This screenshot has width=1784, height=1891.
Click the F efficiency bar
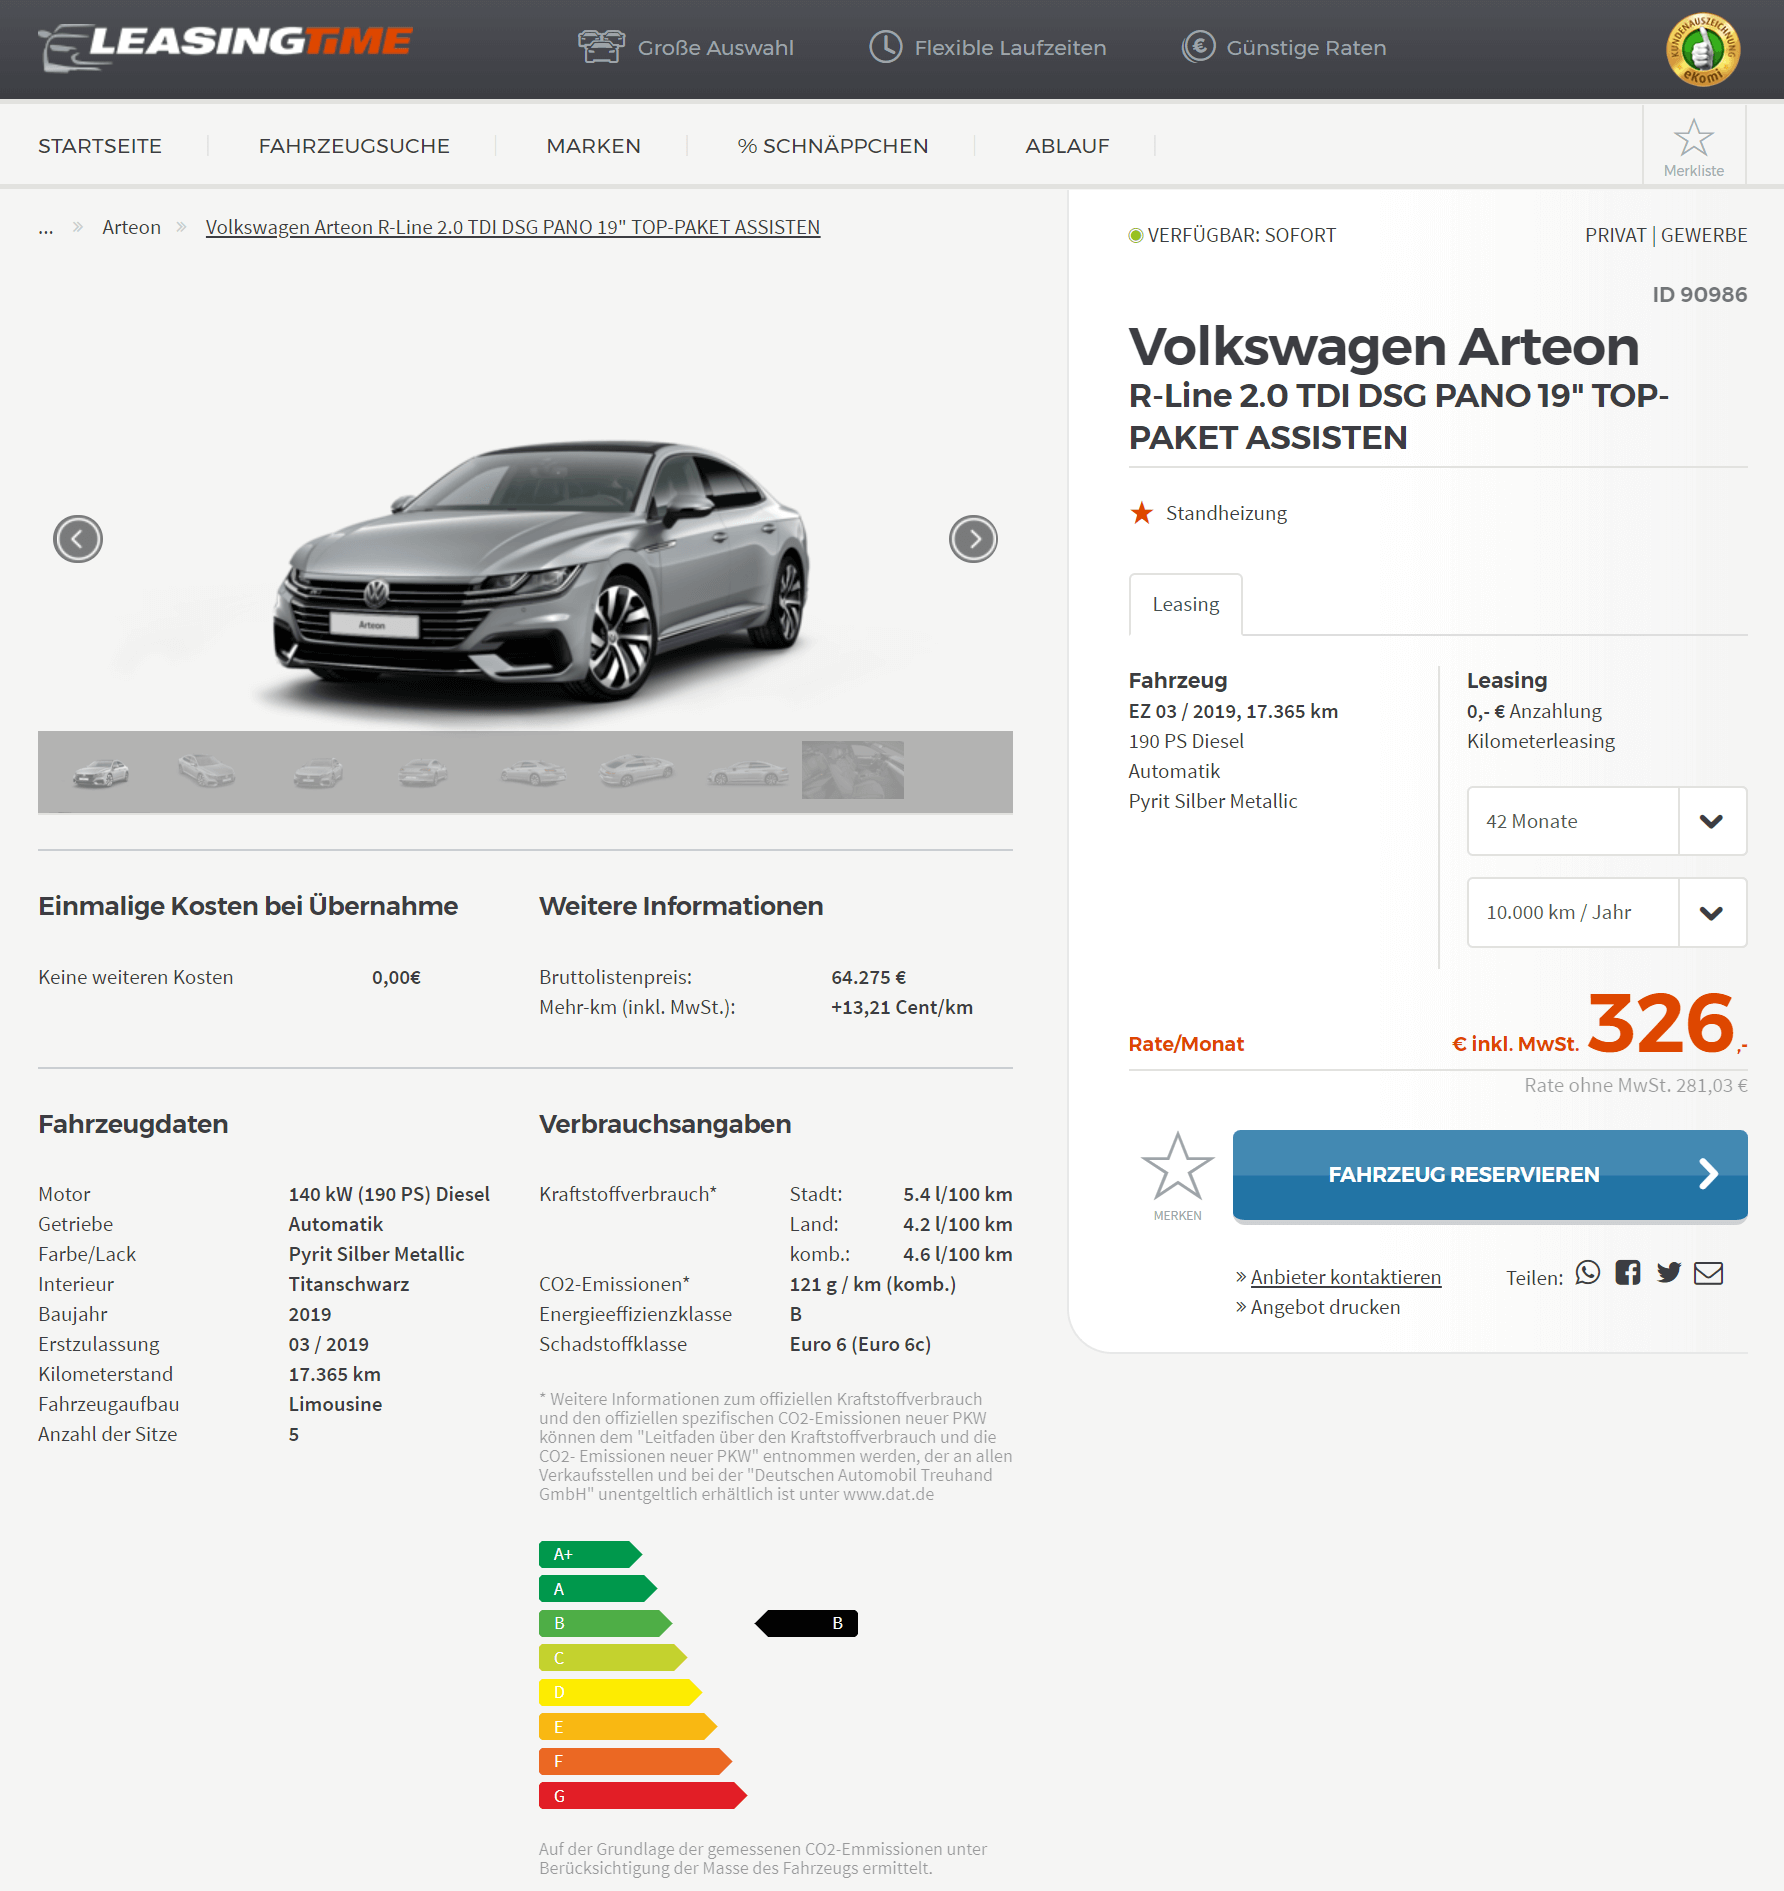[635, 1761]
